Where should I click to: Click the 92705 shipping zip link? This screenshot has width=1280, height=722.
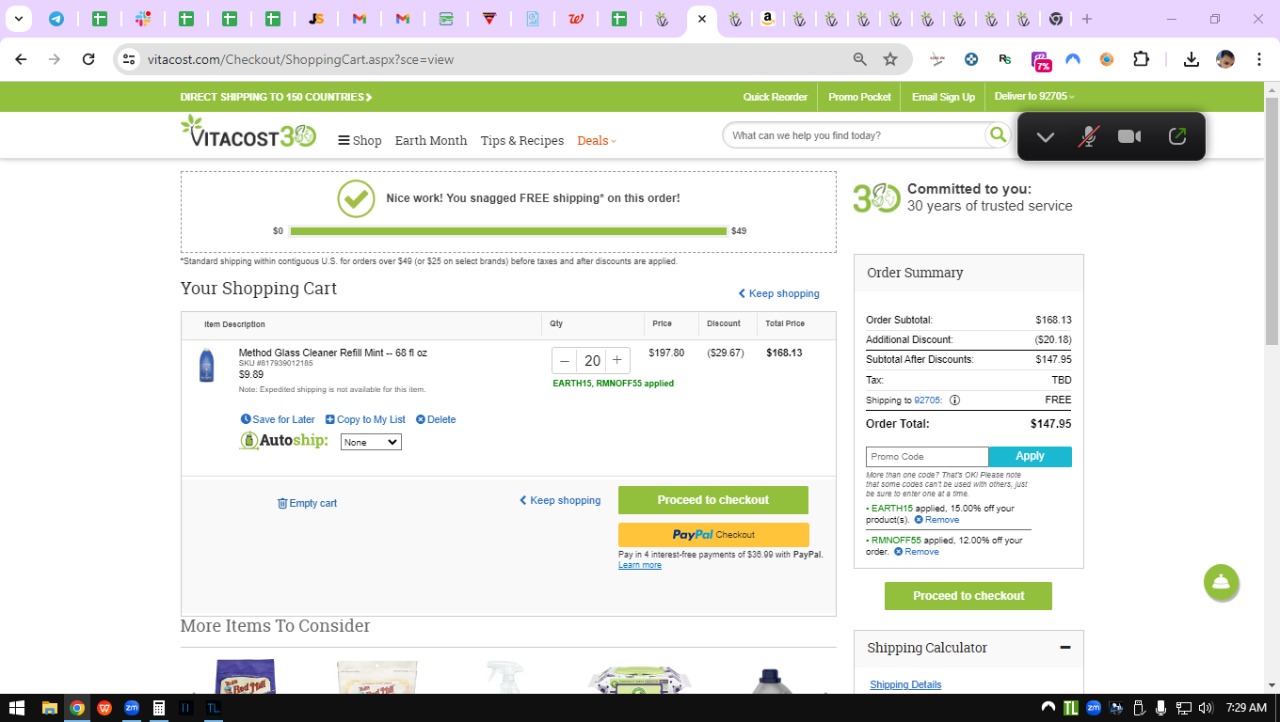coord(928,400)
